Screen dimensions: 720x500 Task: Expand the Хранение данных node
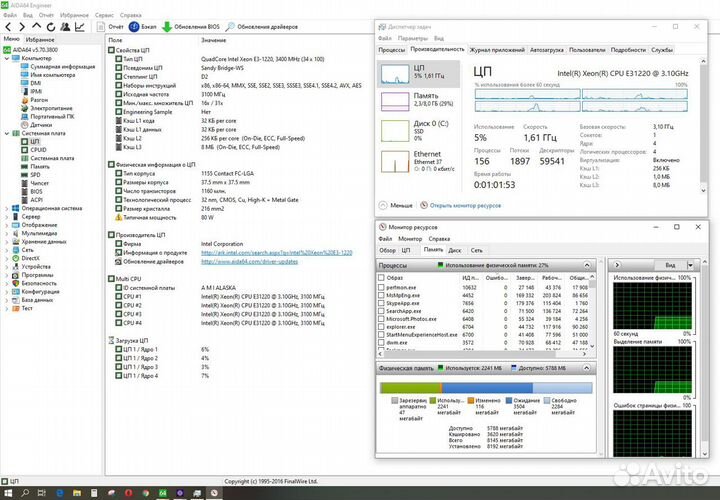[x=6, y=242]
